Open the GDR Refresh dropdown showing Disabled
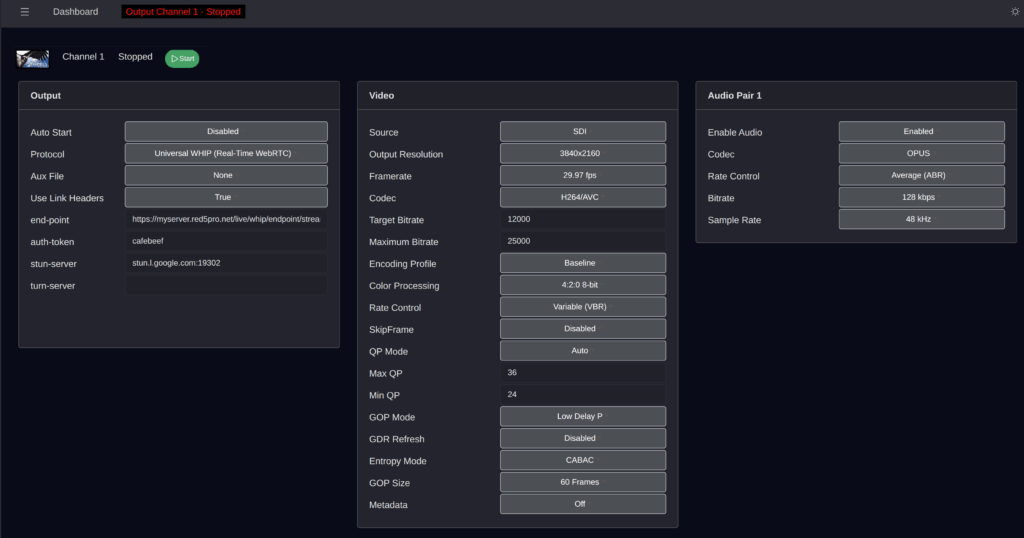The width and height of the screenshot is (1024, 538). [583, 438]
